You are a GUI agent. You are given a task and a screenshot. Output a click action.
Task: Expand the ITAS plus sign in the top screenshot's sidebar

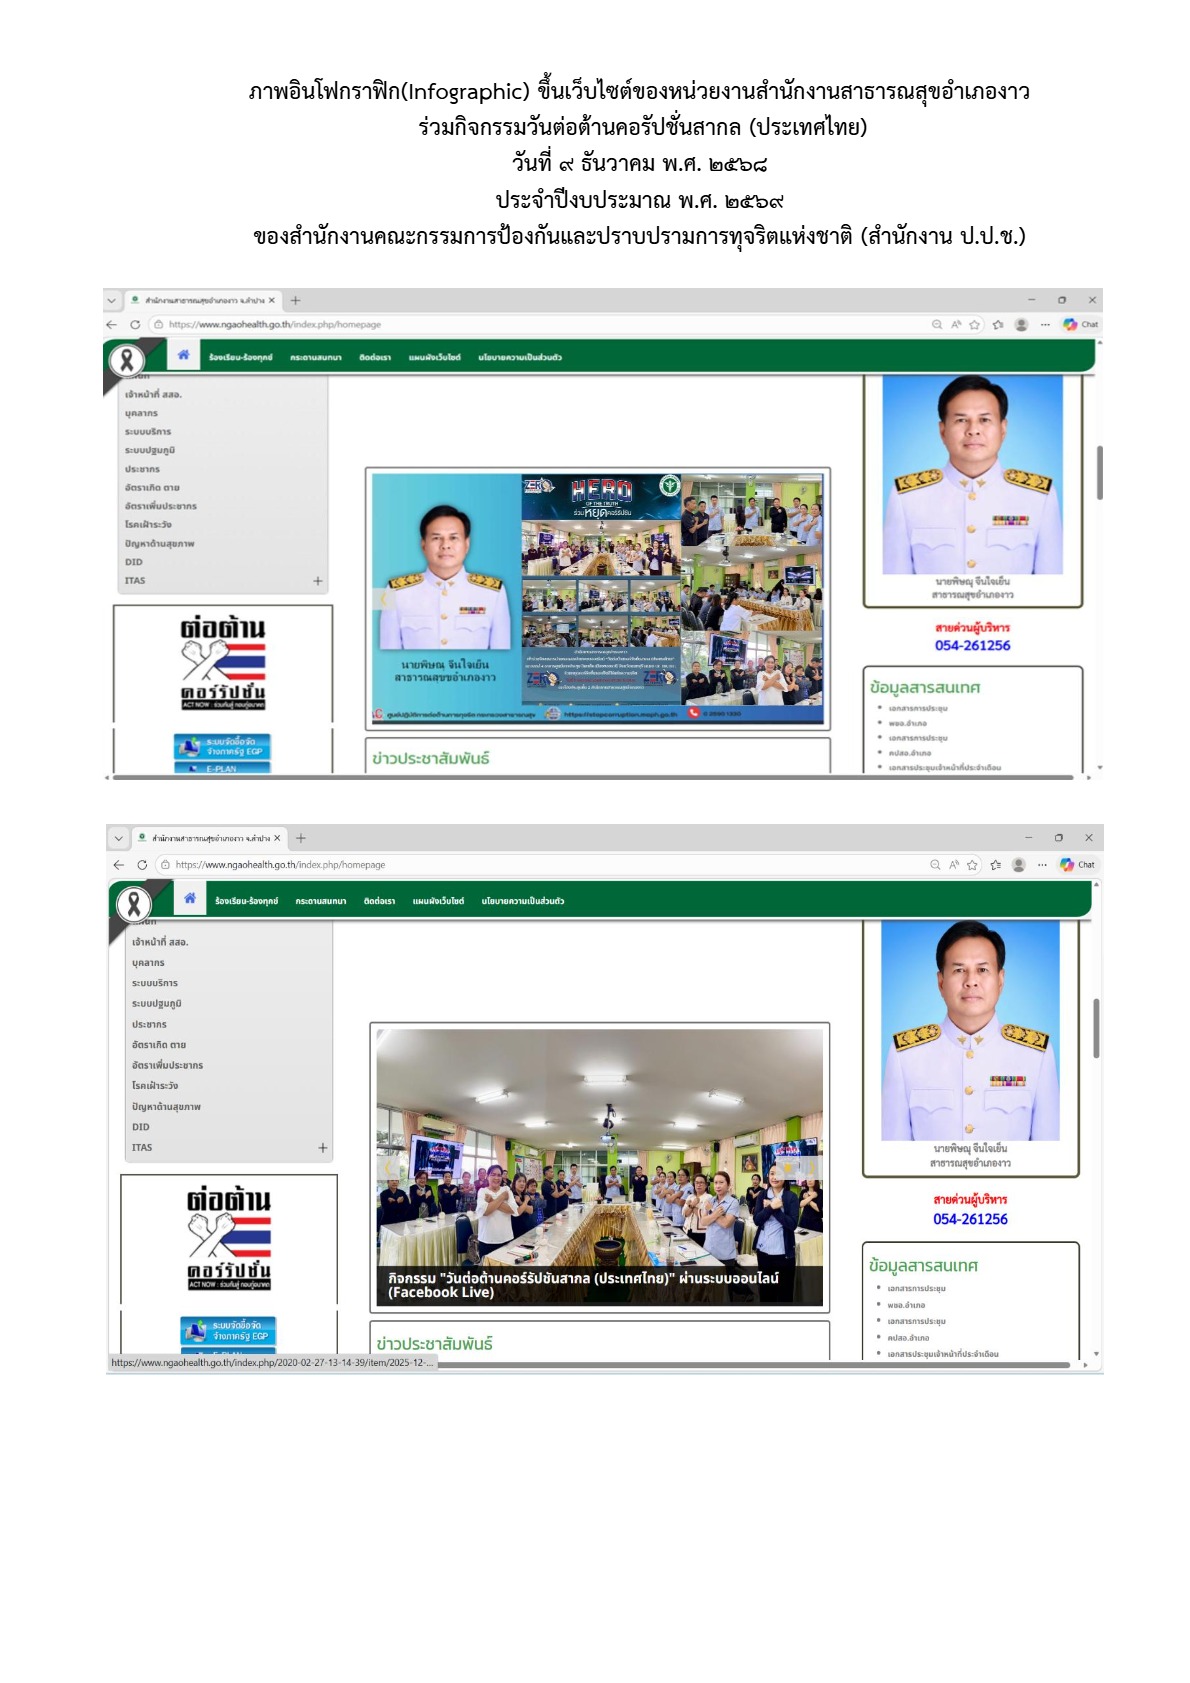point(318,581)
